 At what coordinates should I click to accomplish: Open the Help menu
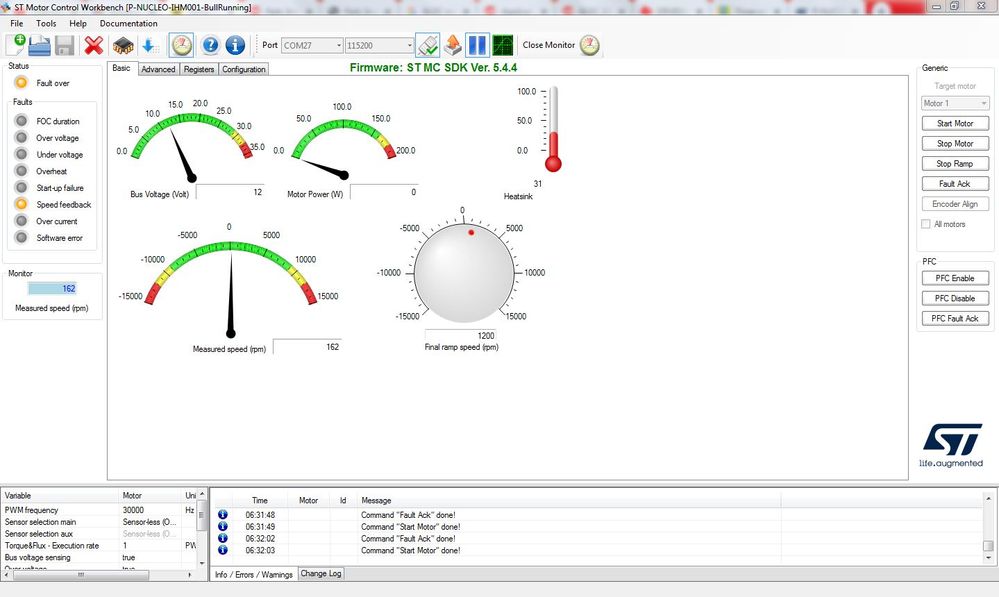[78, 23]
